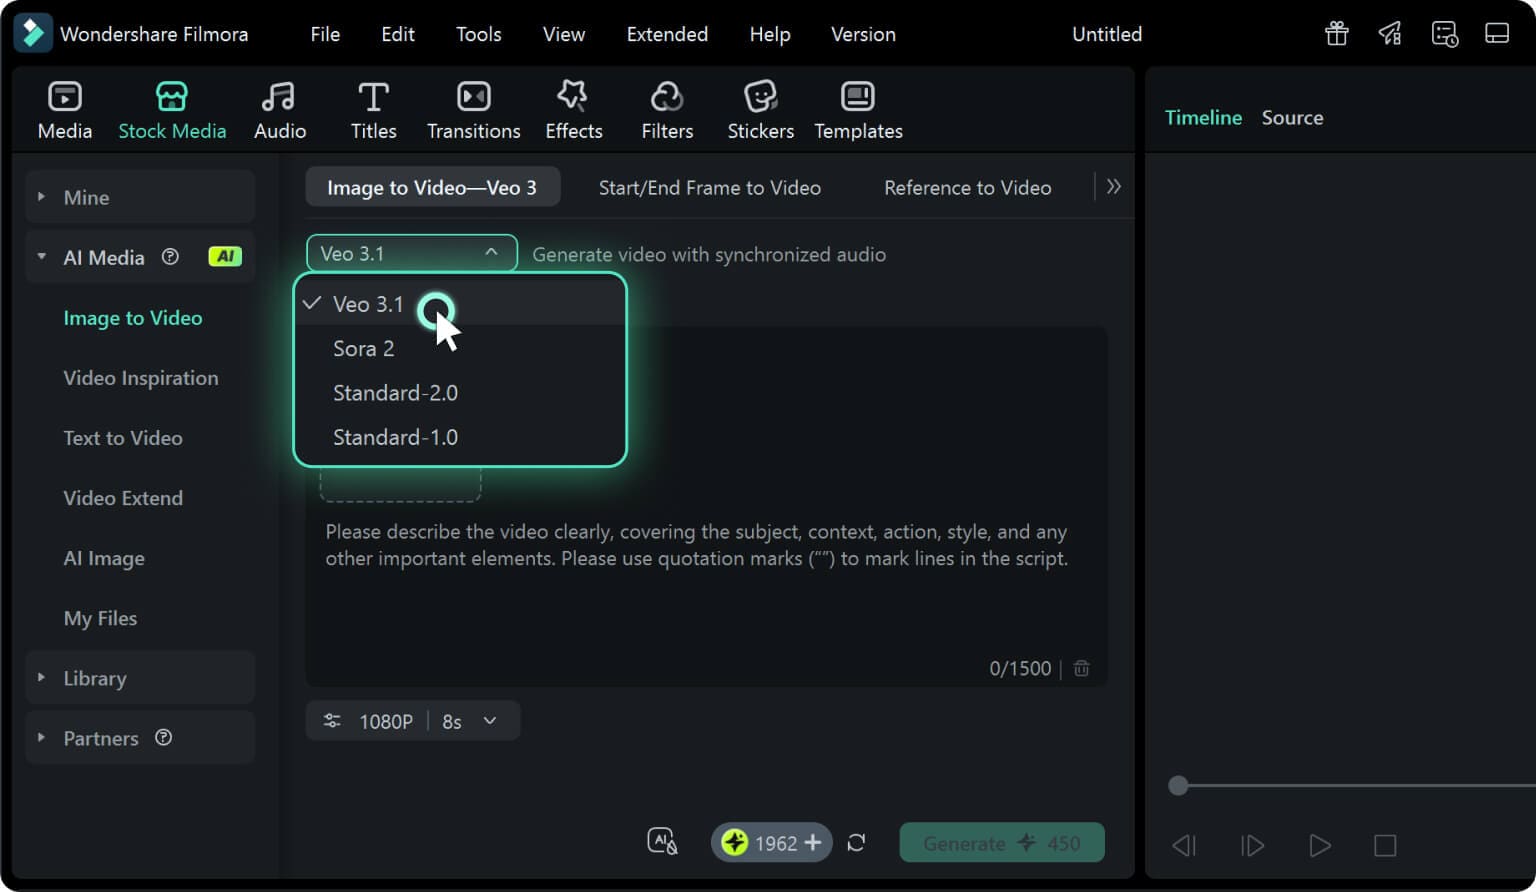Click the refresh credits icon
Image resolution: width=1536 pixels, height=892 pixels.
click(856, 843)
